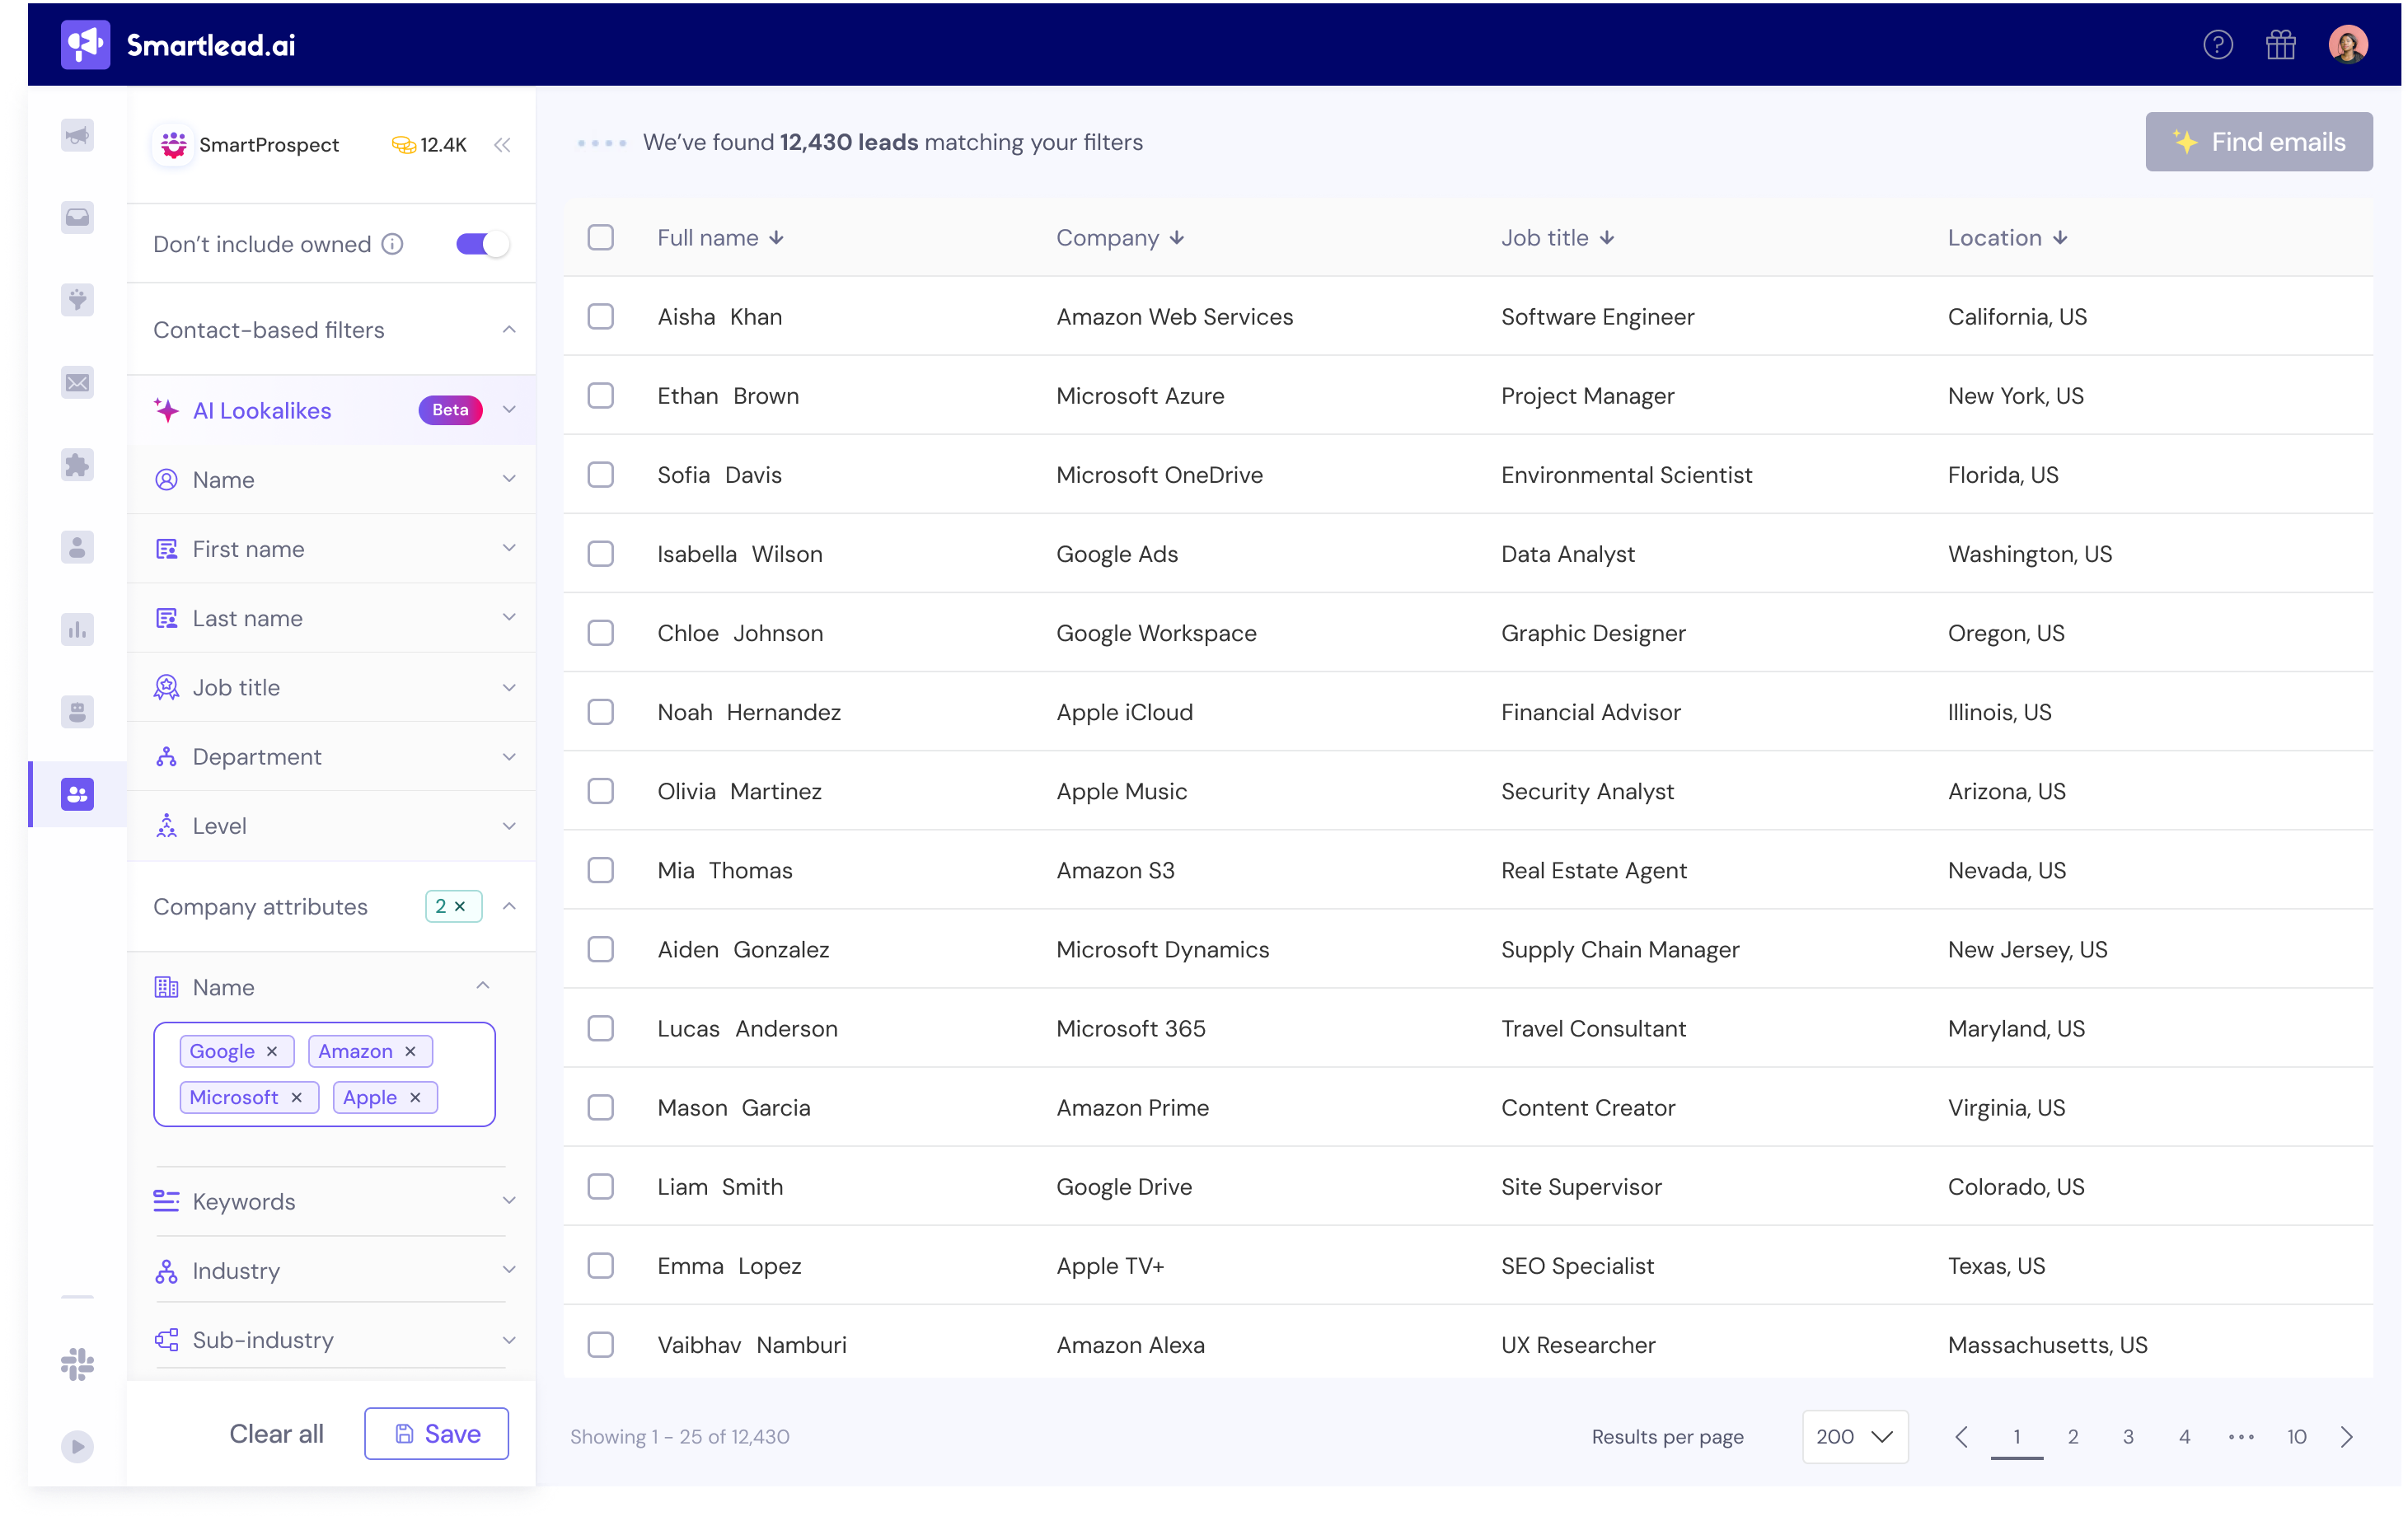Viewport: 2408px width, 1521px height.
Task: Go to page 2 of results
Action: [x=2072, y=1436]
